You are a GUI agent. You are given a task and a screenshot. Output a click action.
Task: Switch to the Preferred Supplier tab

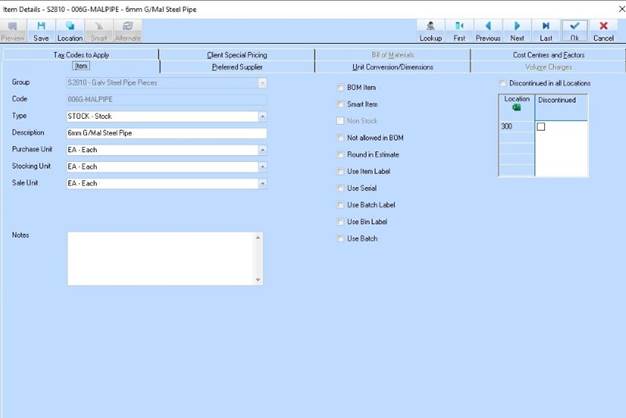(237, 66)
